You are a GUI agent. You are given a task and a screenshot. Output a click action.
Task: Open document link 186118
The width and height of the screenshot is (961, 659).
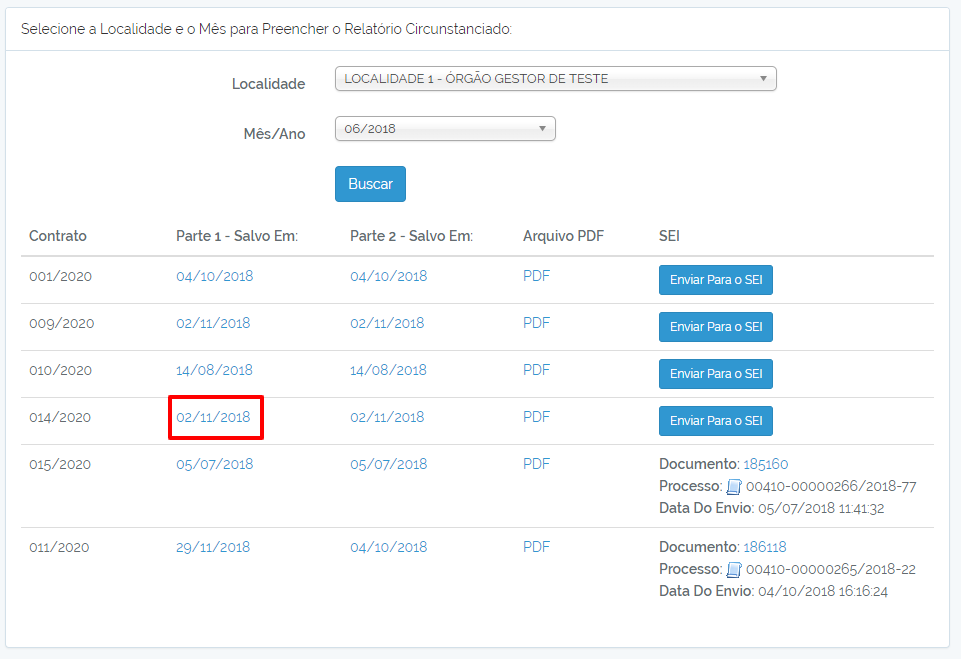pos(764,547)
